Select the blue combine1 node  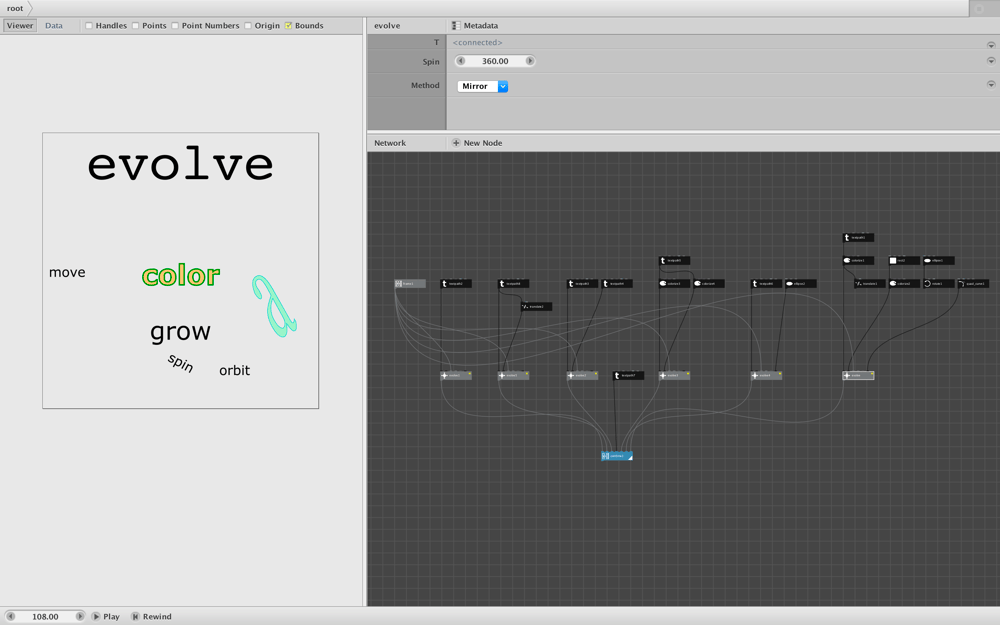[x=617, y=456]
